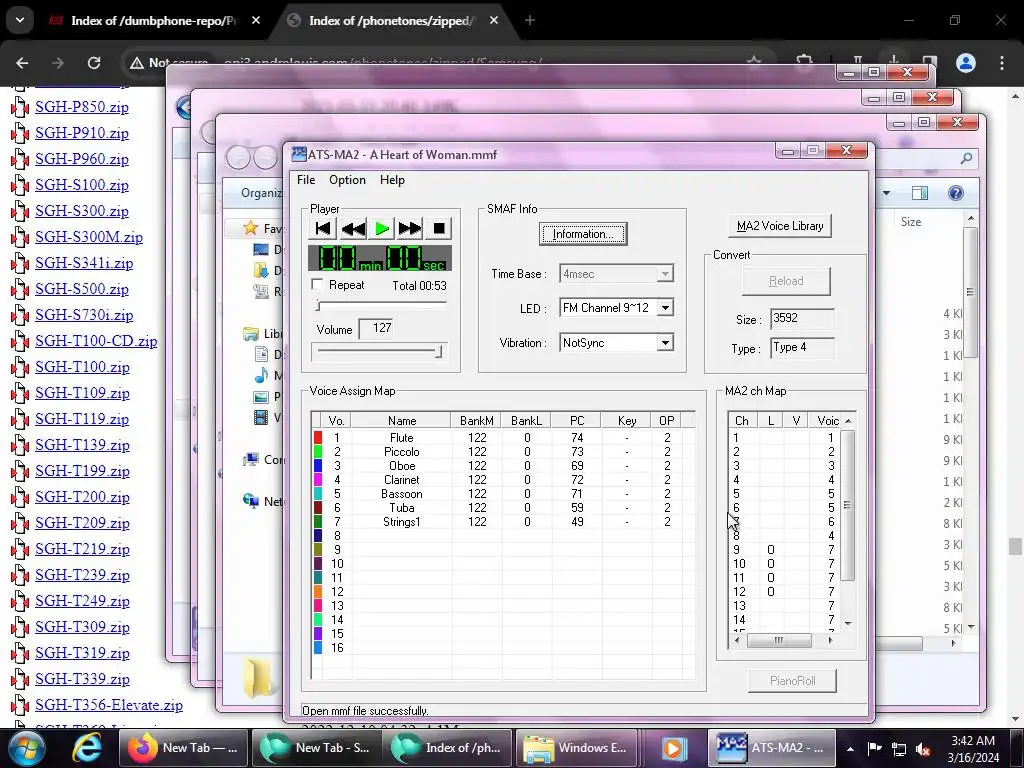The width and height of the screenshot is (1024, 768).
Task: Switch to Firefox New Tab taskbar item
Action: [183, 748]
